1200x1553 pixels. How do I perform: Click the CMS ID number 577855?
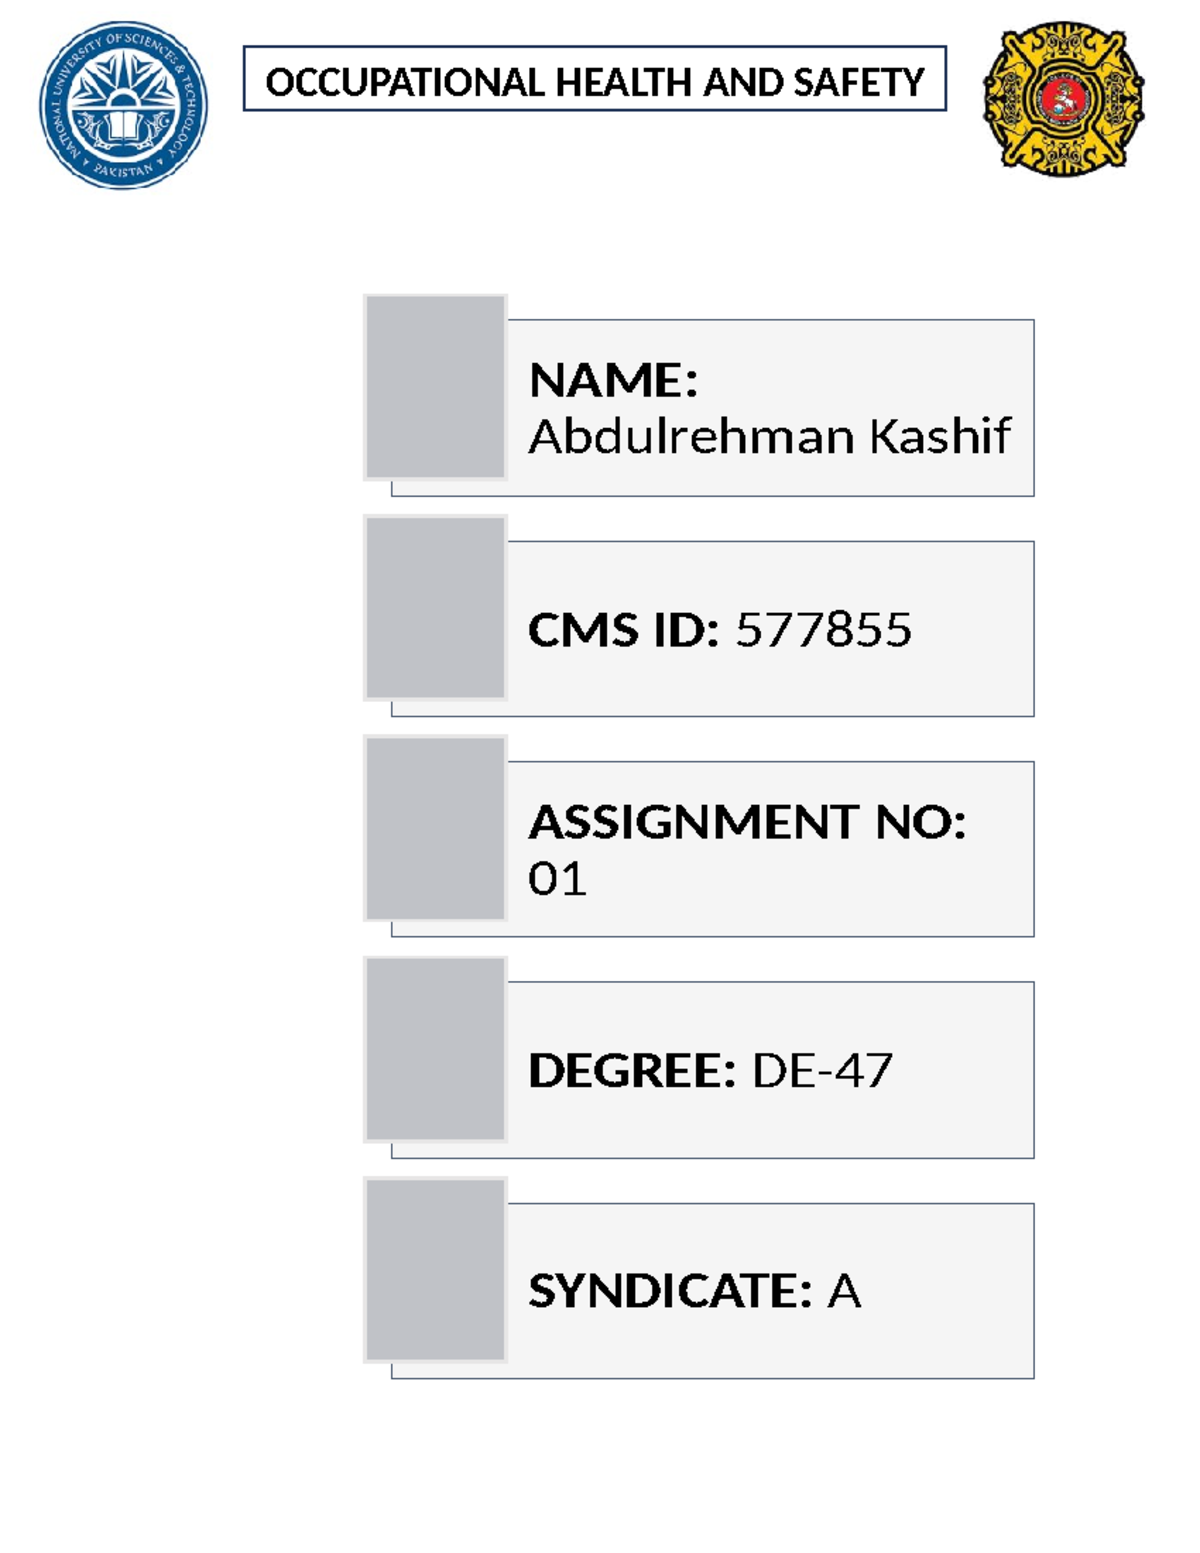[823, 630]
